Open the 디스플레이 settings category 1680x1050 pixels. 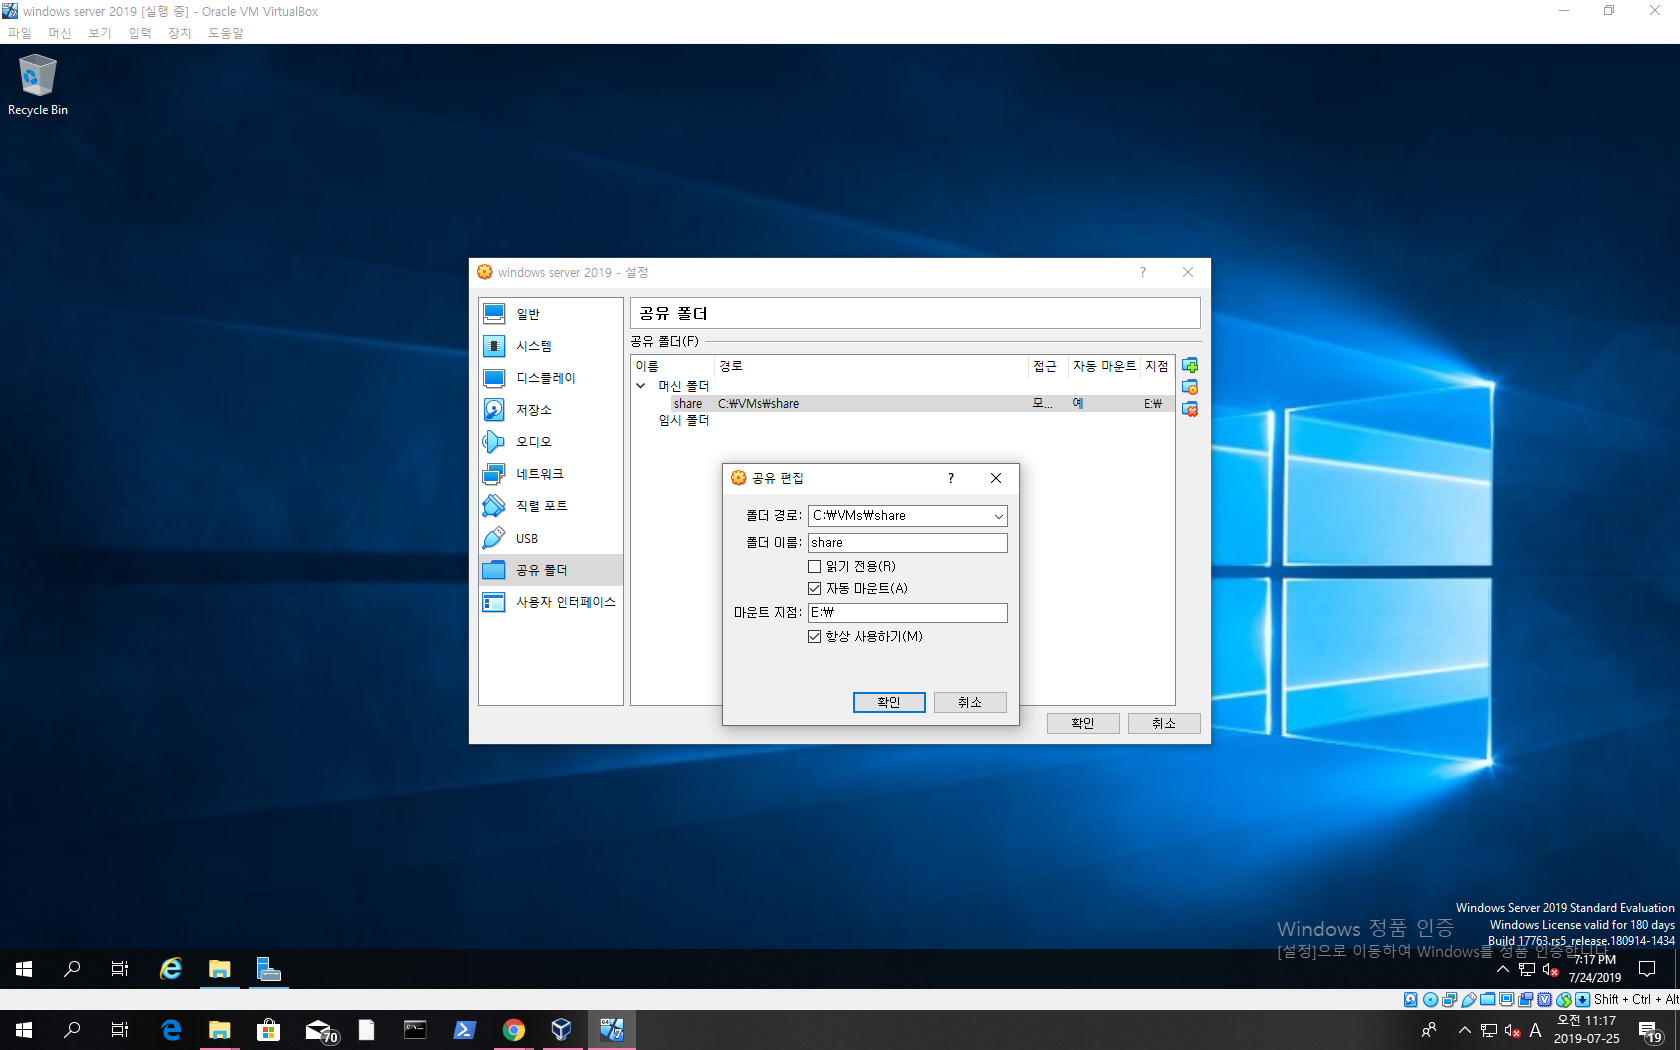coord(550,378)
